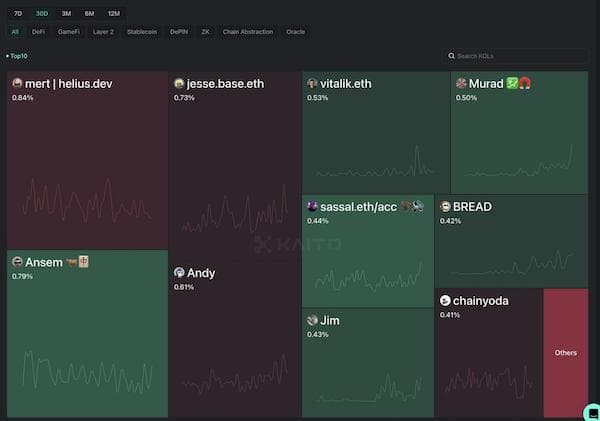Toggle the Top10 view option
The image size is (600, 421).
point(17,56)
